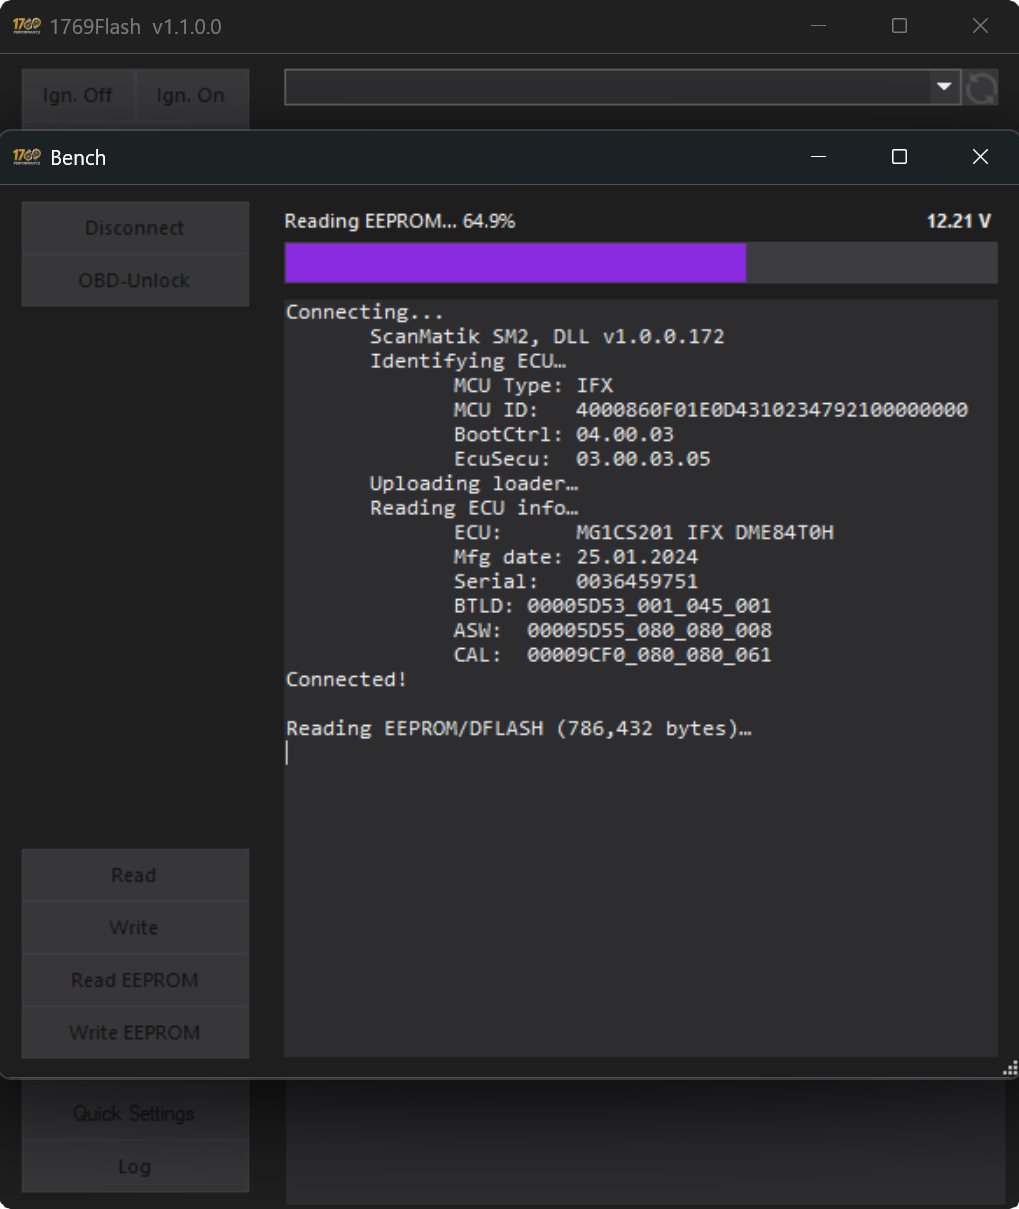Close the 1769Flash main window
Image resolution: width=1019 pixels, height=1209 pixels.
(x=980, y=26)
